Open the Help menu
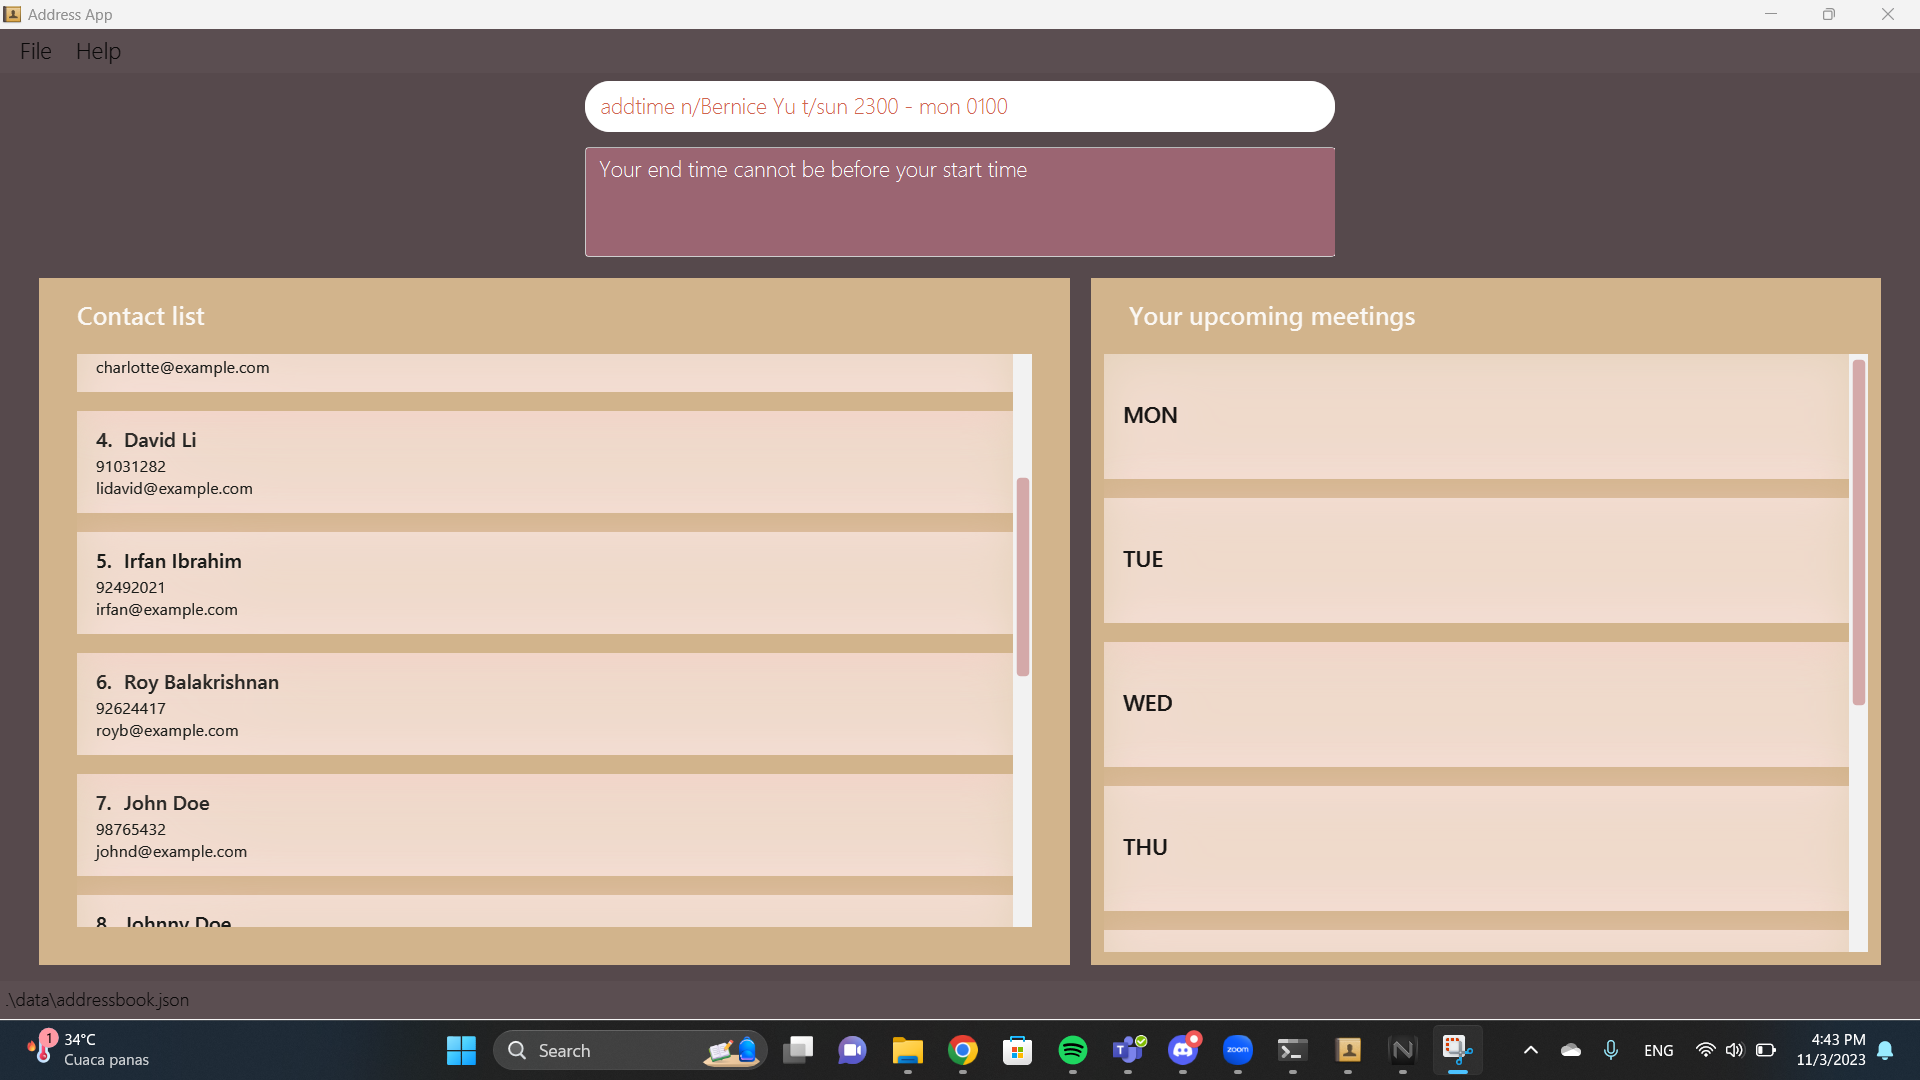Viewport: 1920px width, 1080px height. 98,51
